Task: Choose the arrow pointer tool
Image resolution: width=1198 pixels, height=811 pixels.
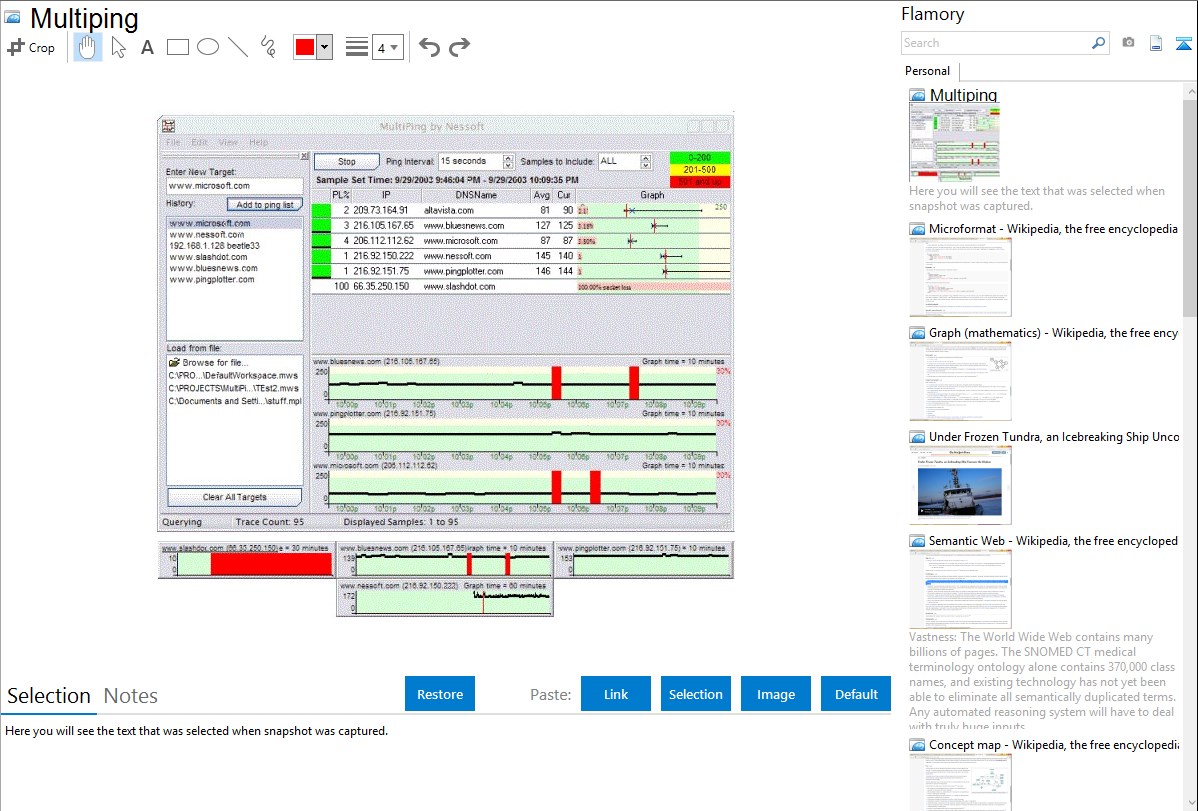Action: [118, 47]
